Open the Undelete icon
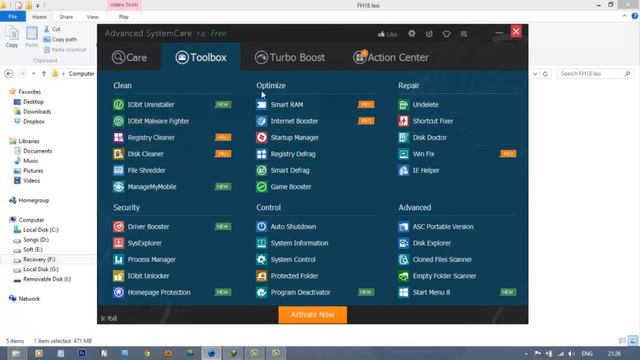The width and height of the screenshot is (640, 360). [x=403, y=104]
